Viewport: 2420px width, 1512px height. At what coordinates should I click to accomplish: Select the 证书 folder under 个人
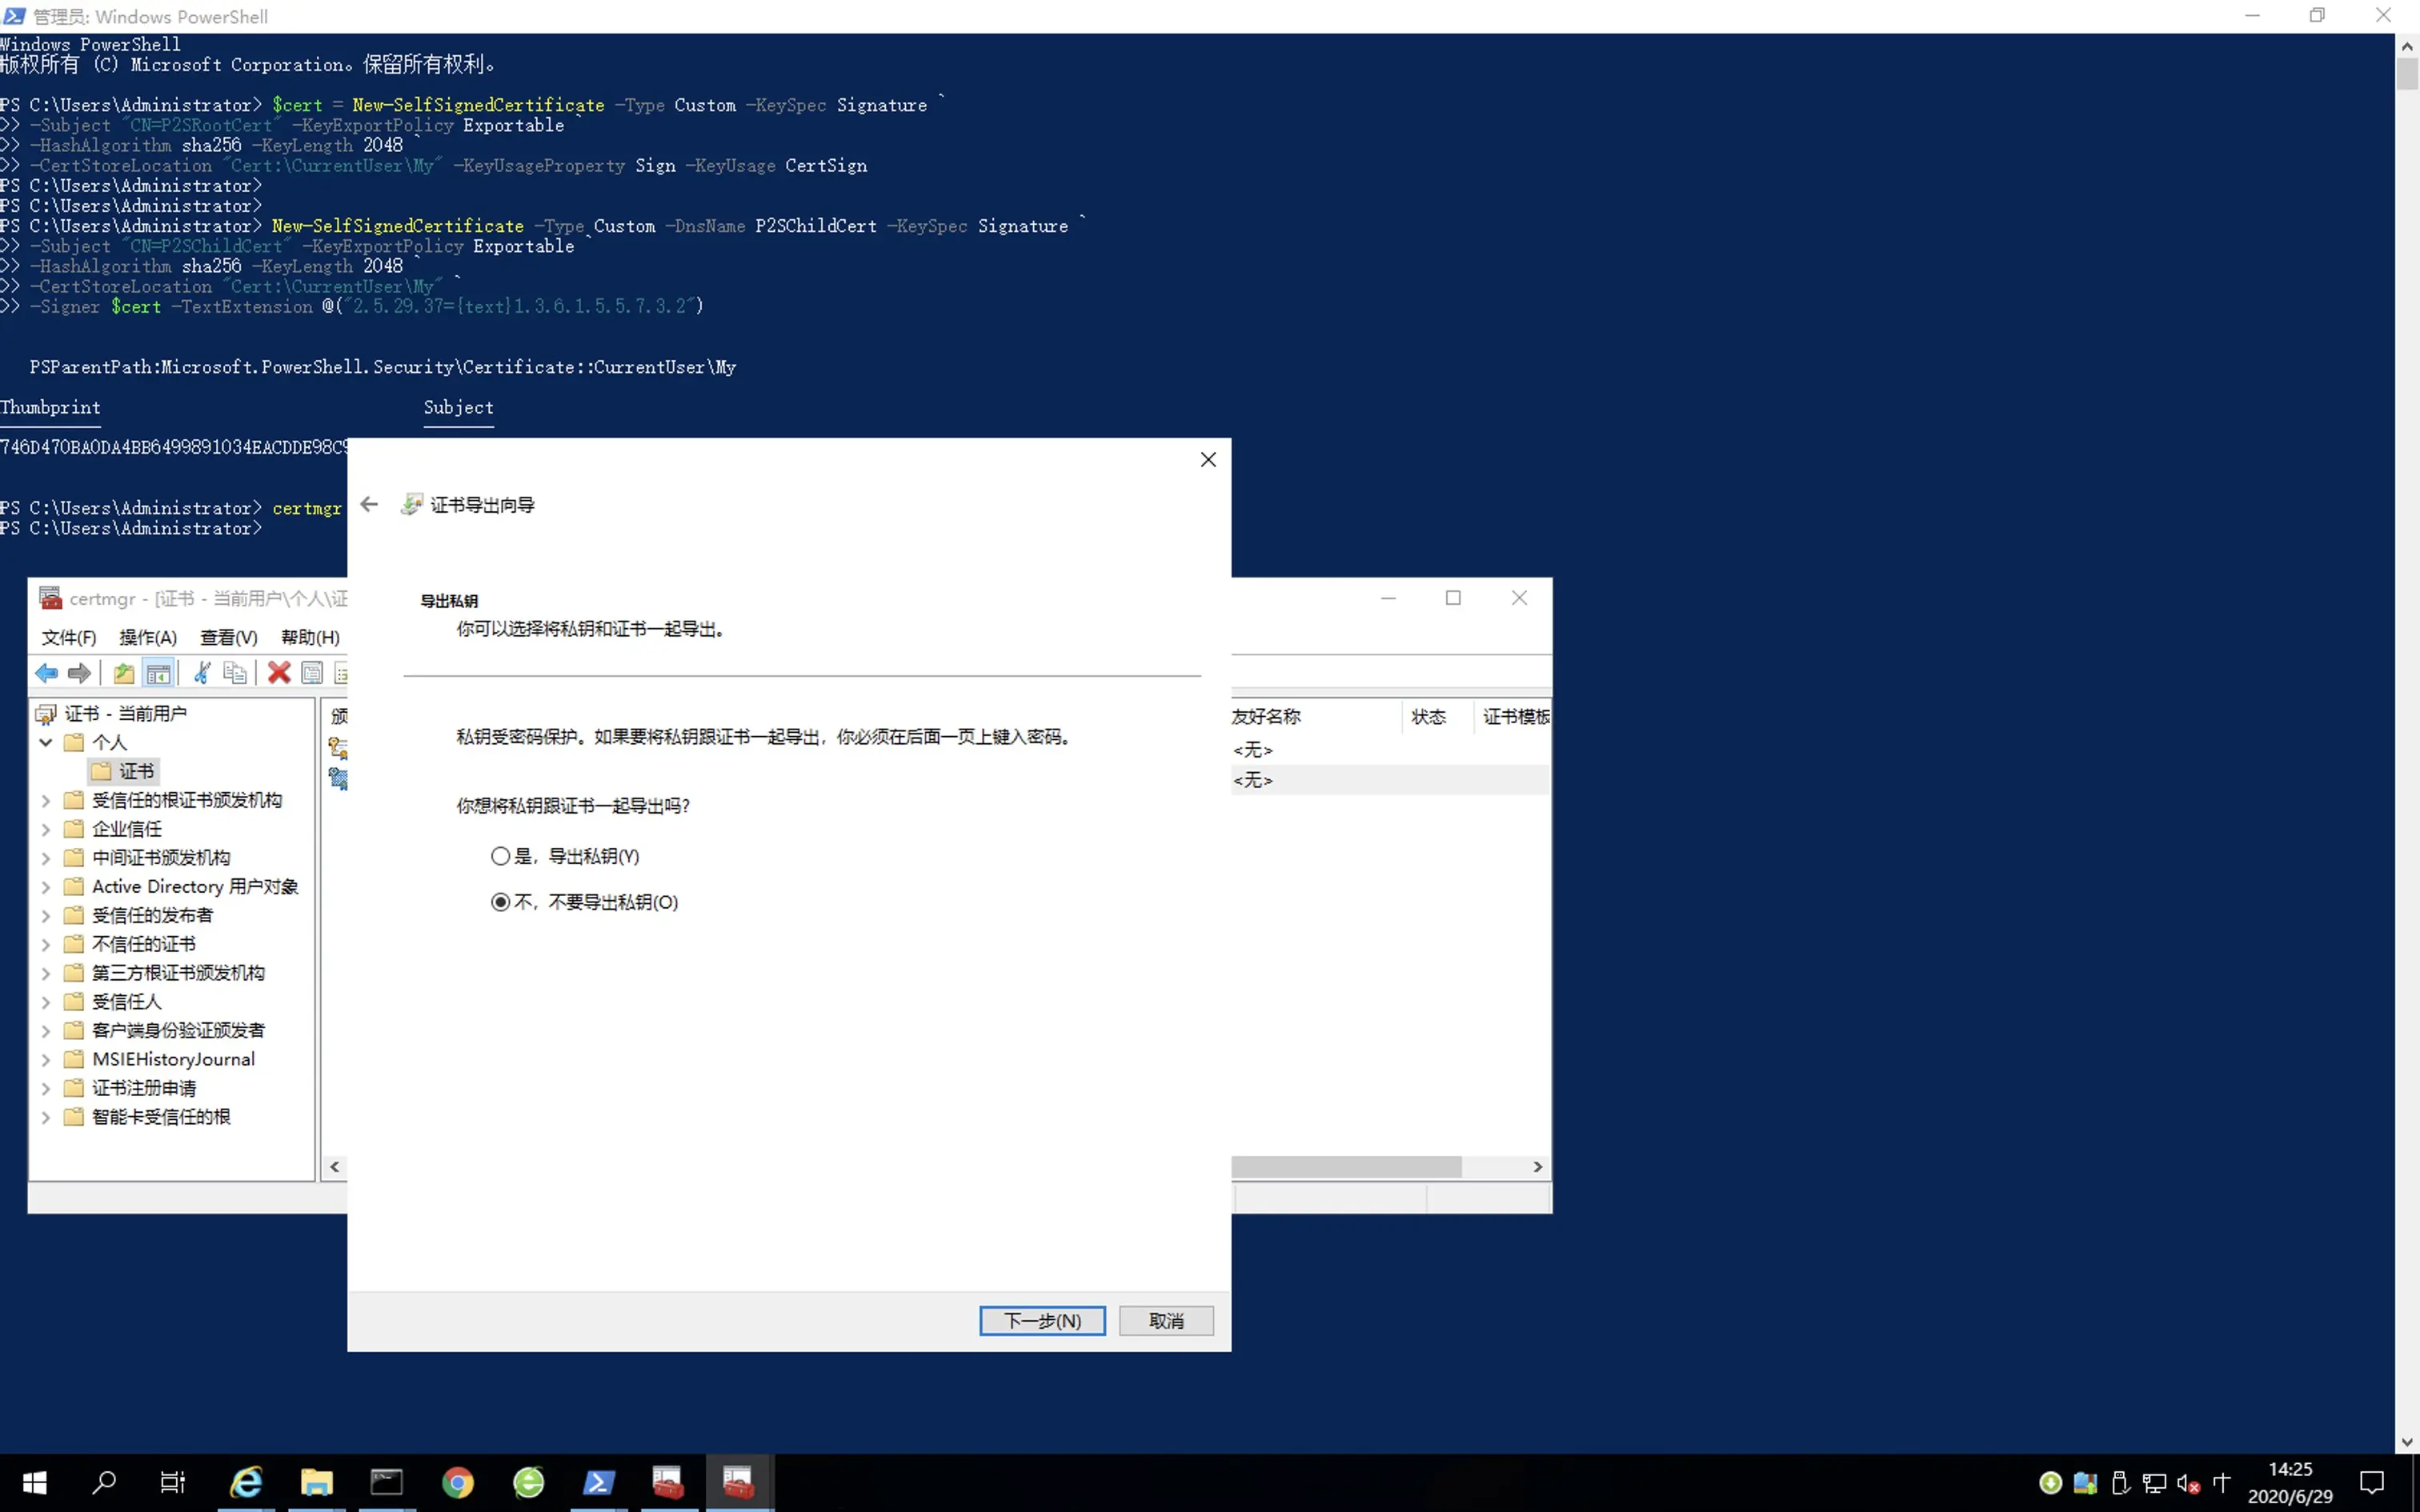coord(136,771)
